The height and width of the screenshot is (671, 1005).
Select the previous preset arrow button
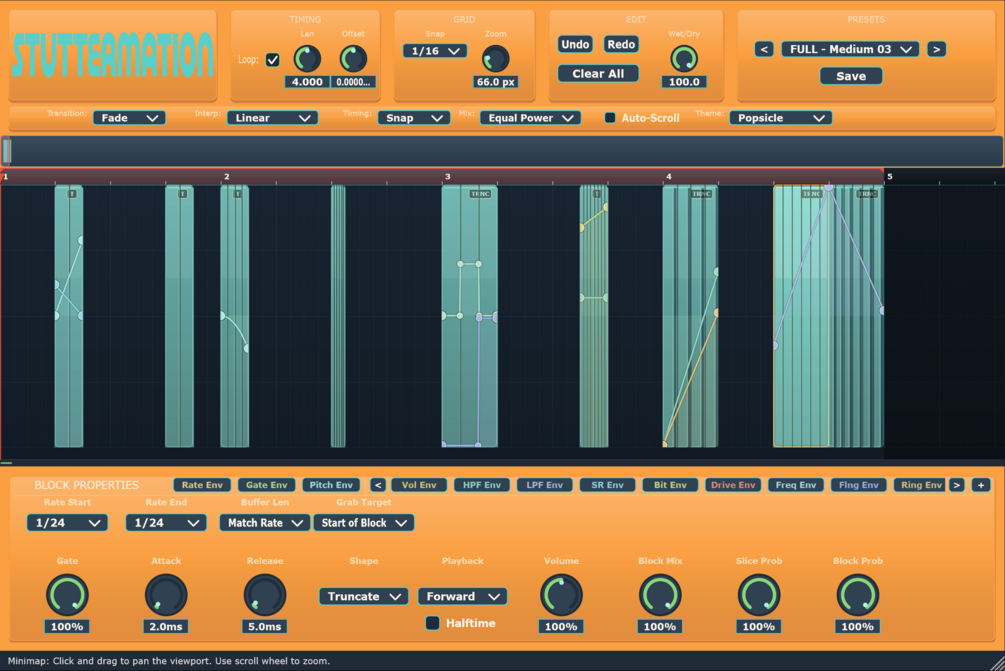coord(763,49)
